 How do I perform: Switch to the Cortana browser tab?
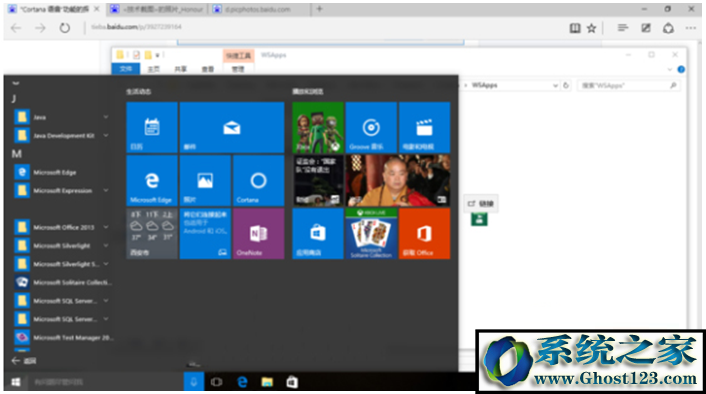pos(54,9)
